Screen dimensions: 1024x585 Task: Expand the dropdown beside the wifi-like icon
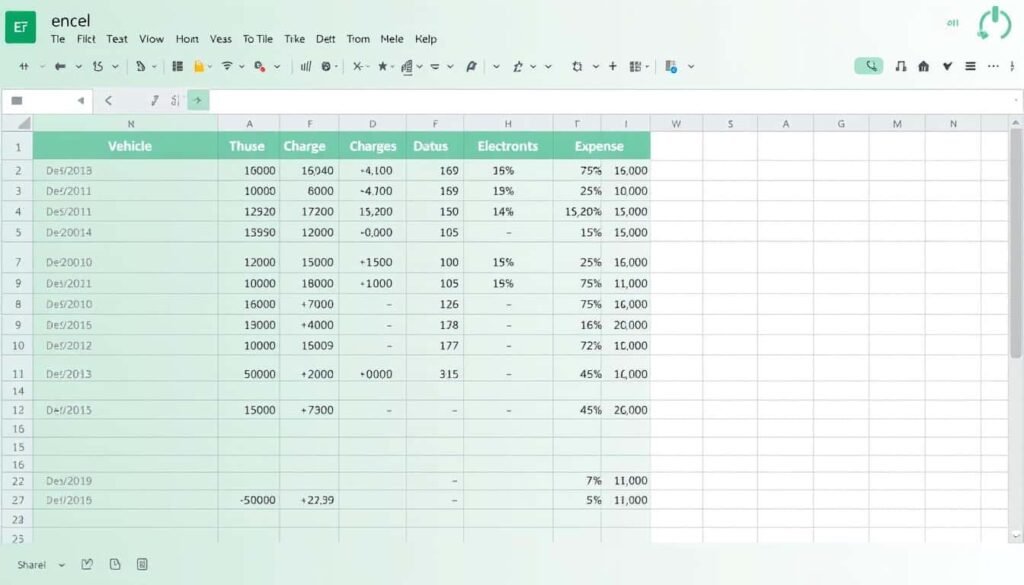(x=244, y=67)
